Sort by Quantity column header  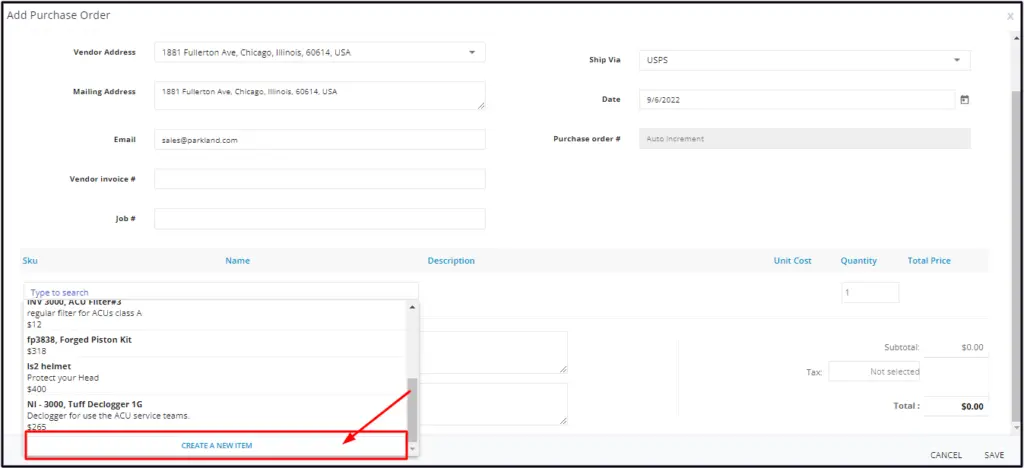pos(859,260)
